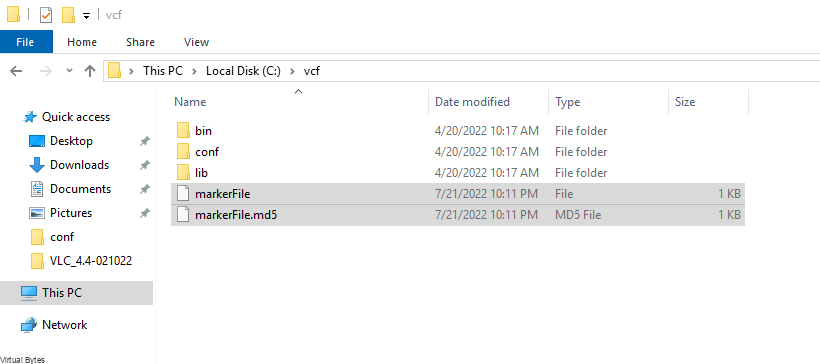Expand the chevron after Local Disk (C:)
The height and width of the screenshot is (364, 820).
[x=292, y=71]
